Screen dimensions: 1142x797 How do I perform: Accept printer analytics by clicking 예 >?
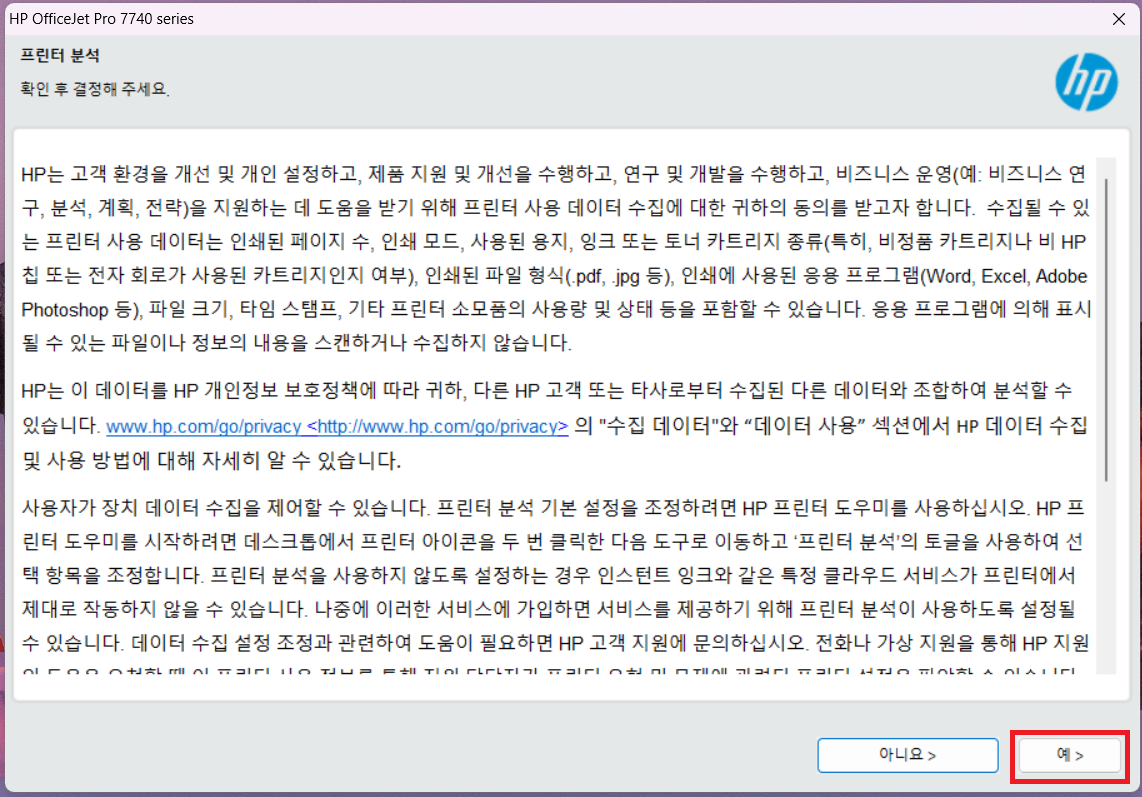[x=1069, y=755]
